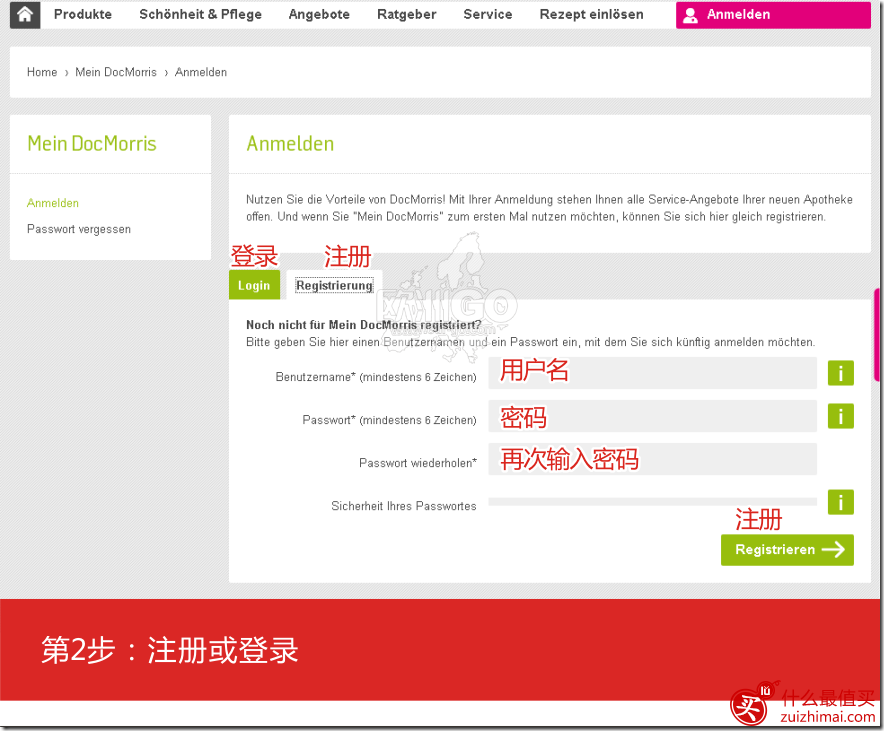Focus the Passwort wiederholen field
Image resolution: width=884 pixels, height=731 pixels.
point(652,459)
